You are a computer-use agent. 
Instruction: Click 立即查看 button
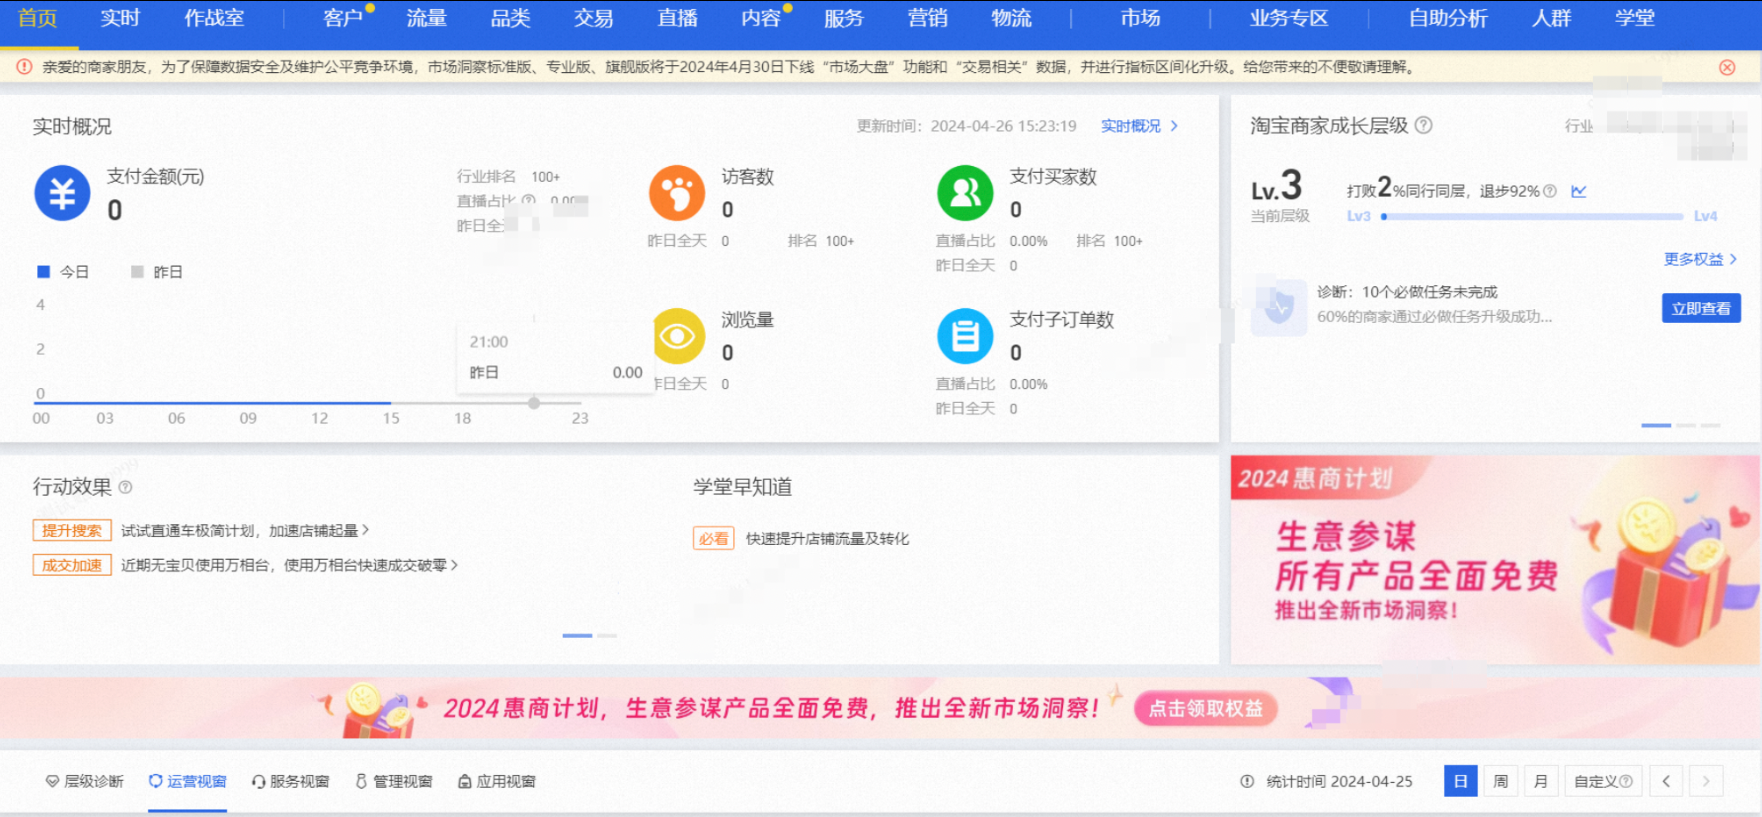pyautogui.click(x=1701, y=308)
